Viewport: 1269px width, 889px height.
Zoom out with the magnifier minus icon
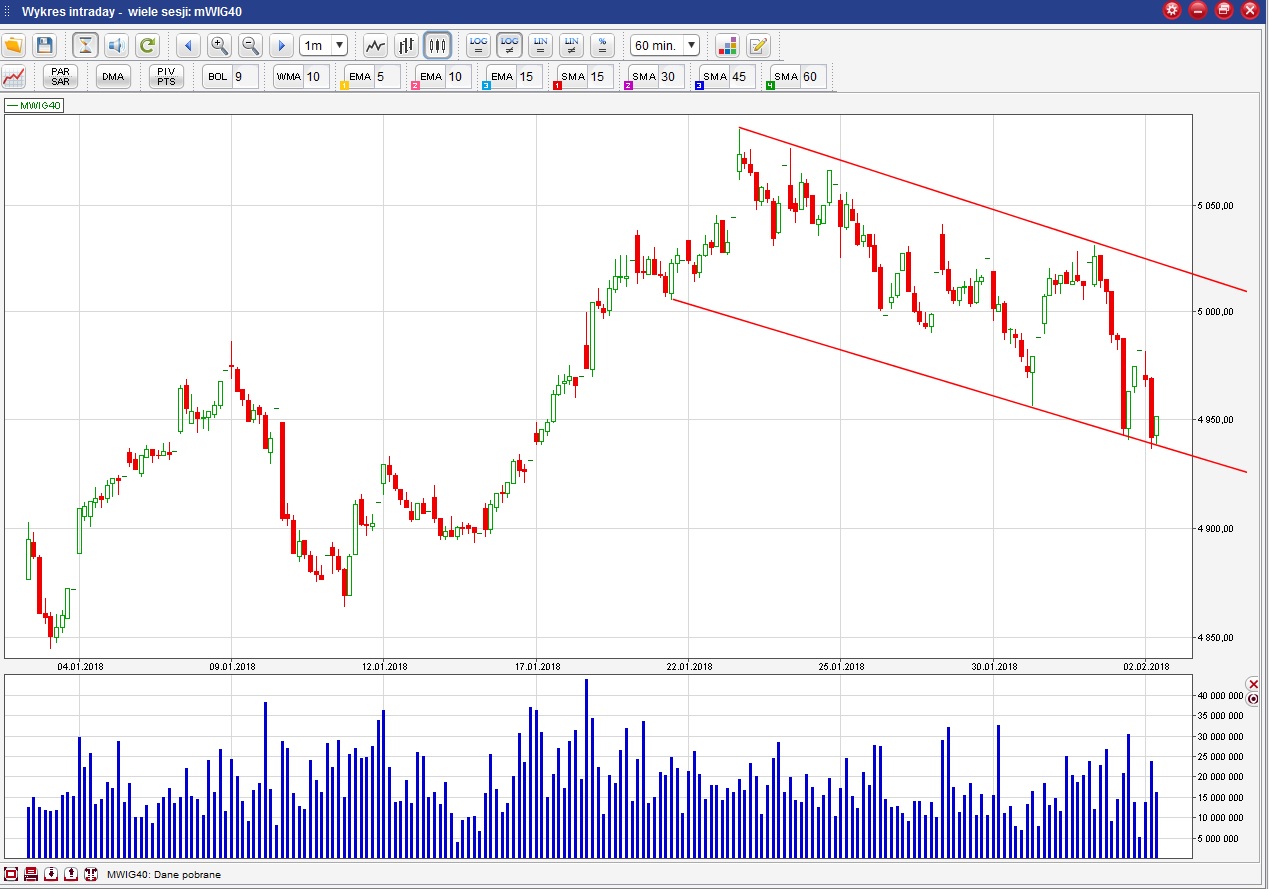click(x=251, y=45)
